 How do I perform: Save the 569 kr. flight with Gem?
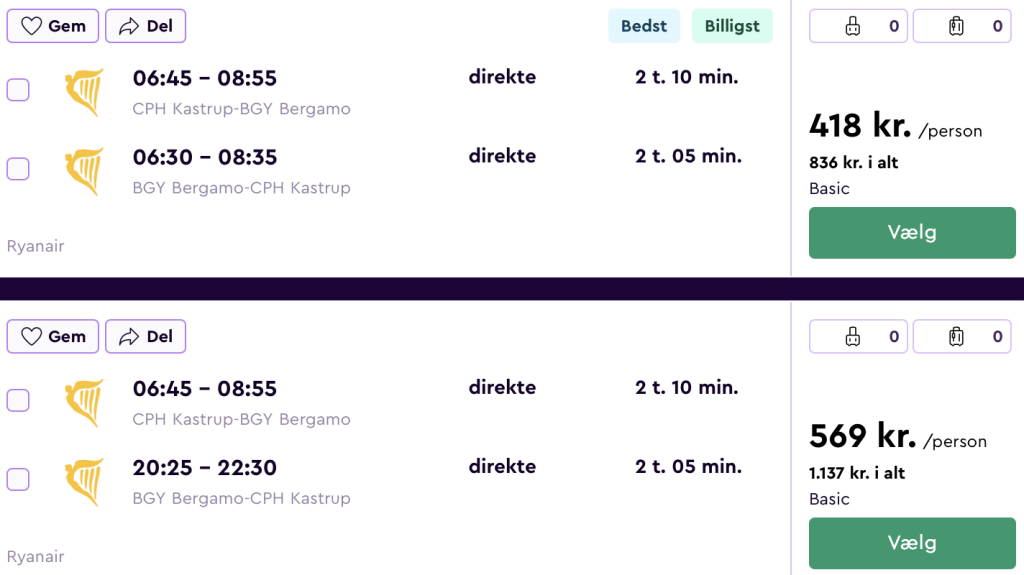tap(53, 337)
